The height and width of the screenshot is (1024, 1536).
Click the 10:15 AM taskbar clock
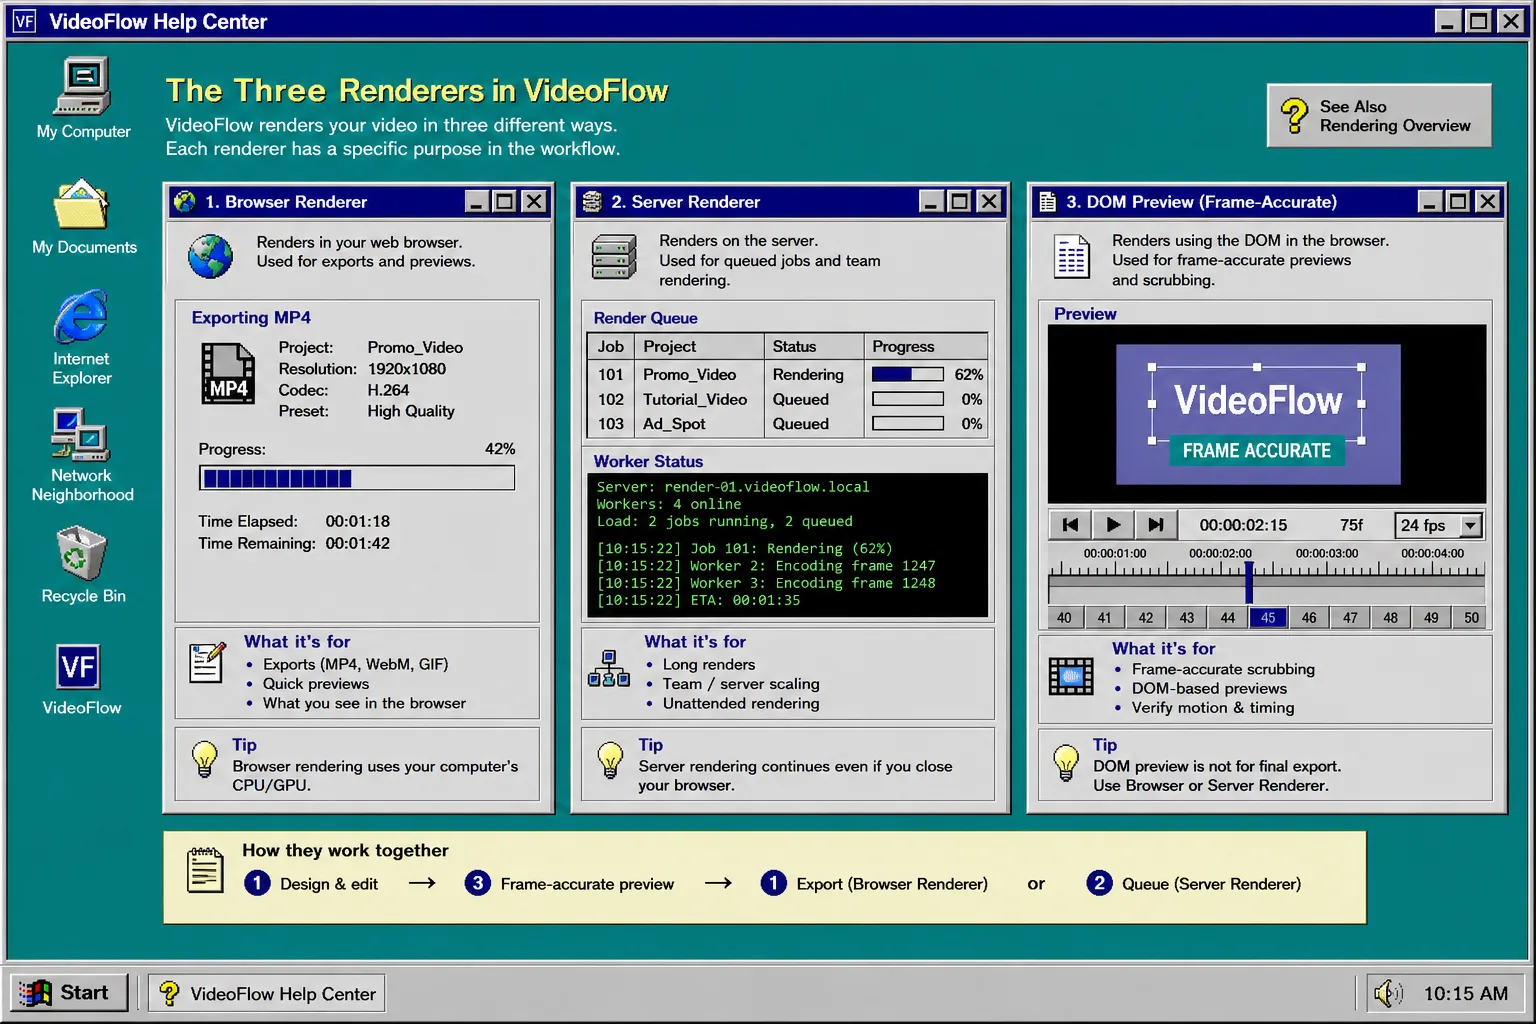click(x=1465, y=993)
